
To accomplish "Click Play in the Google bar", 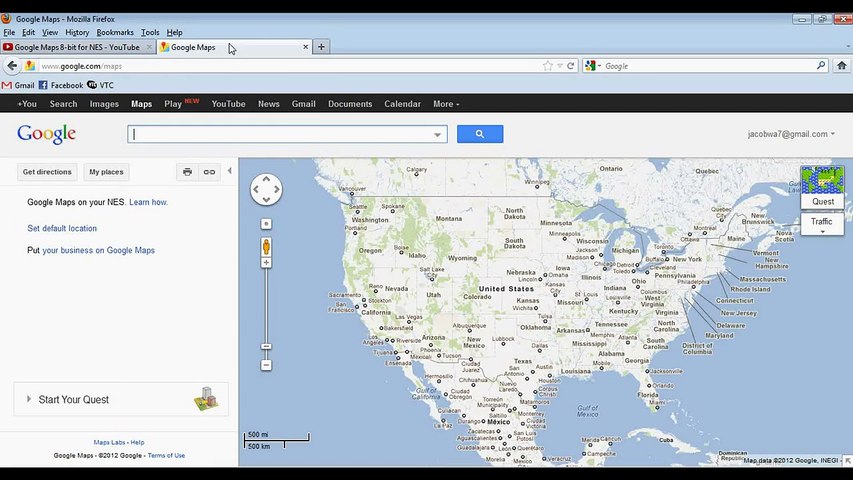I will 173,104.
